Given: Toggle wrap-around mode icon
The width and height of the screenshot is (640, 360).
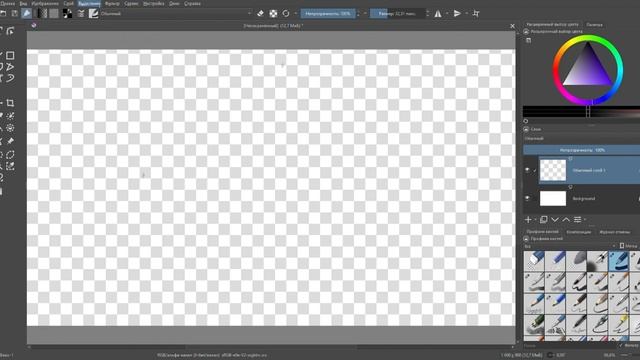Looking at the screenshot, I should 476,13.
